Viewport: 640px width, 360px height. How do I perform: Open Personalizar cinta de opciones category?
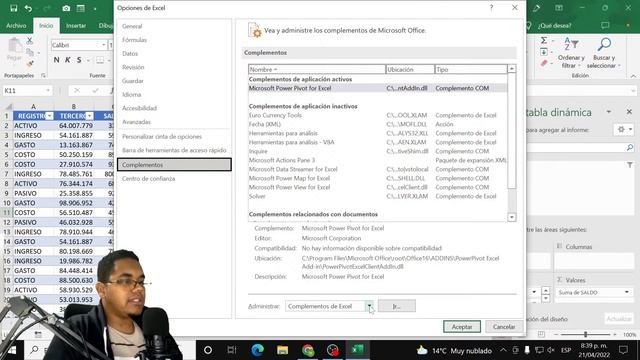(162, 137)
